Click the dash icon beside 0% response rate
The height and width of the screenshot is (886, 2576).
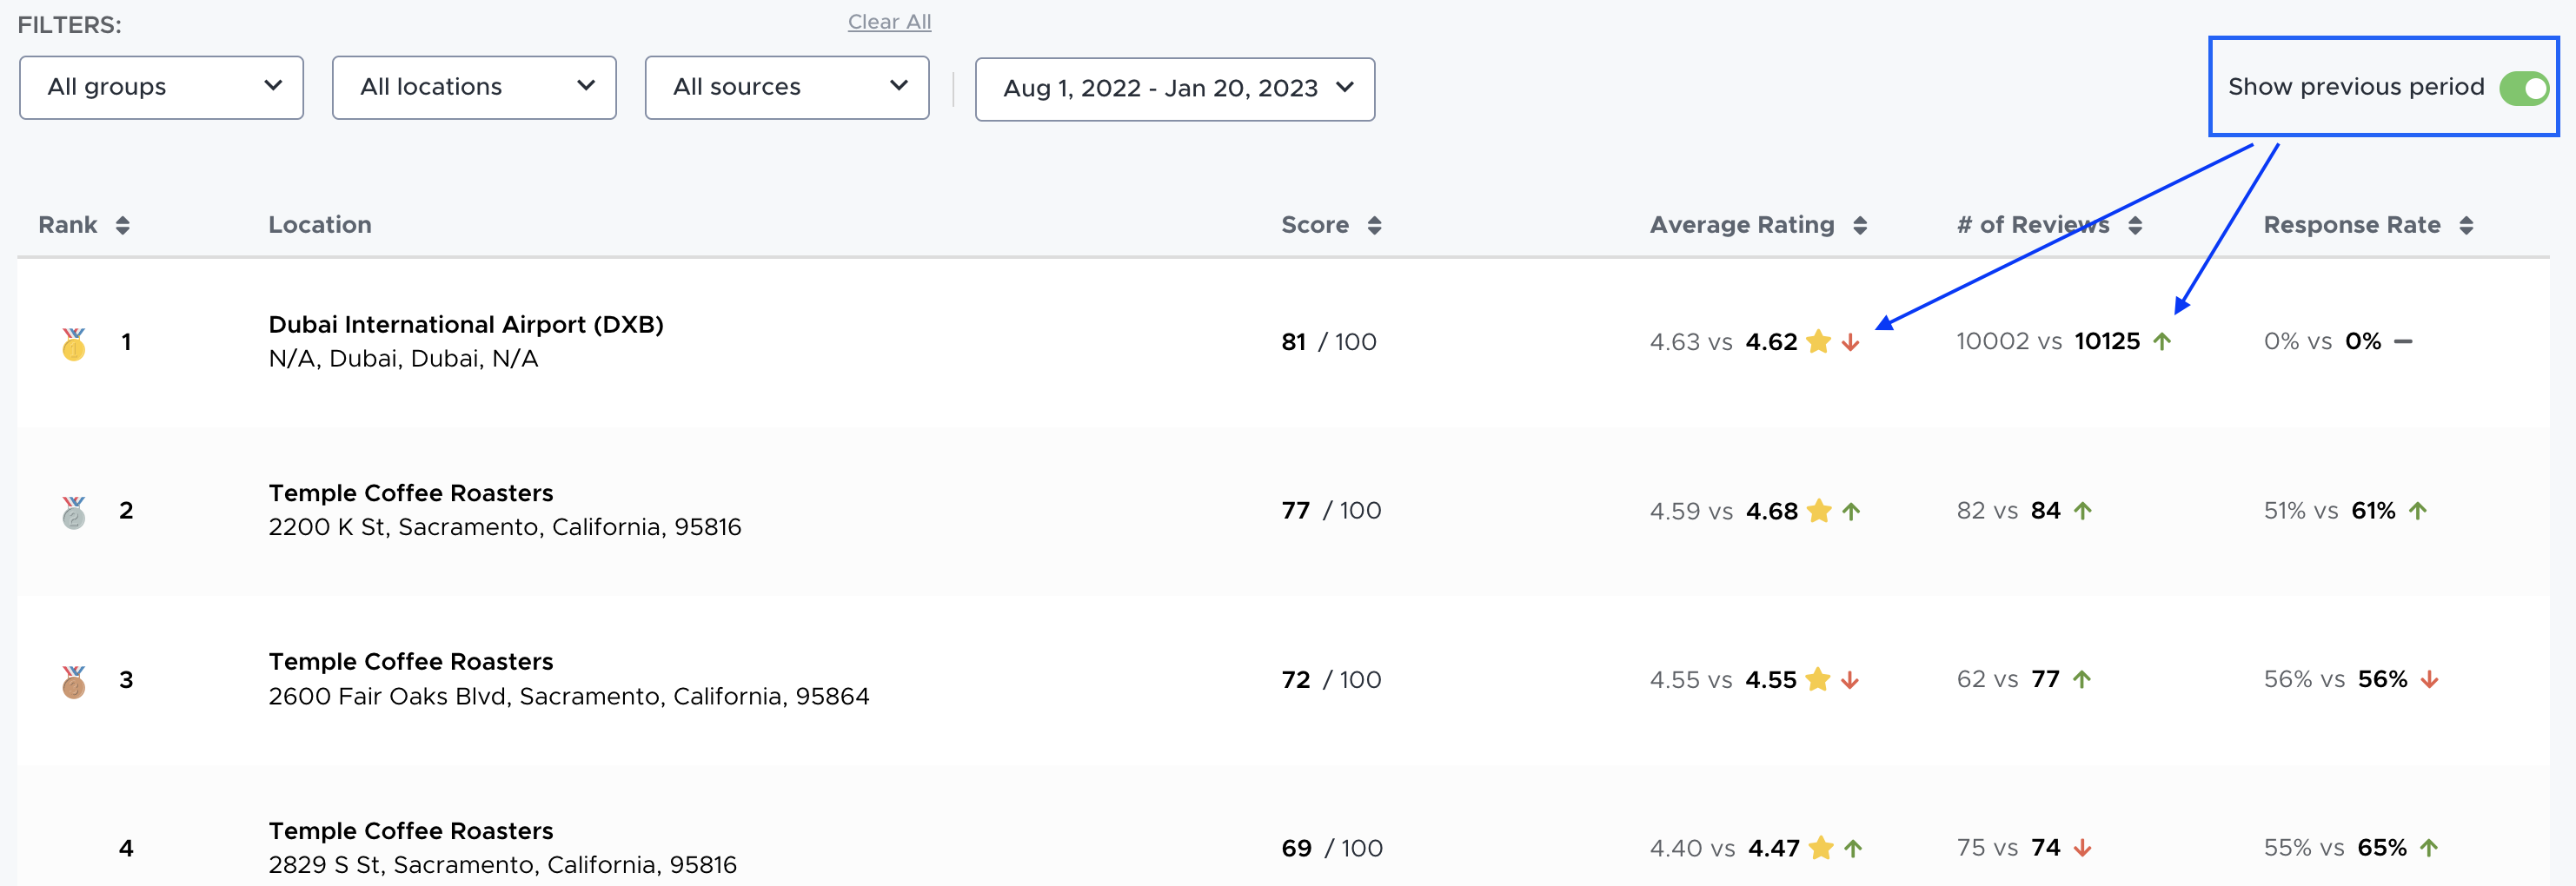[2404, 342]
